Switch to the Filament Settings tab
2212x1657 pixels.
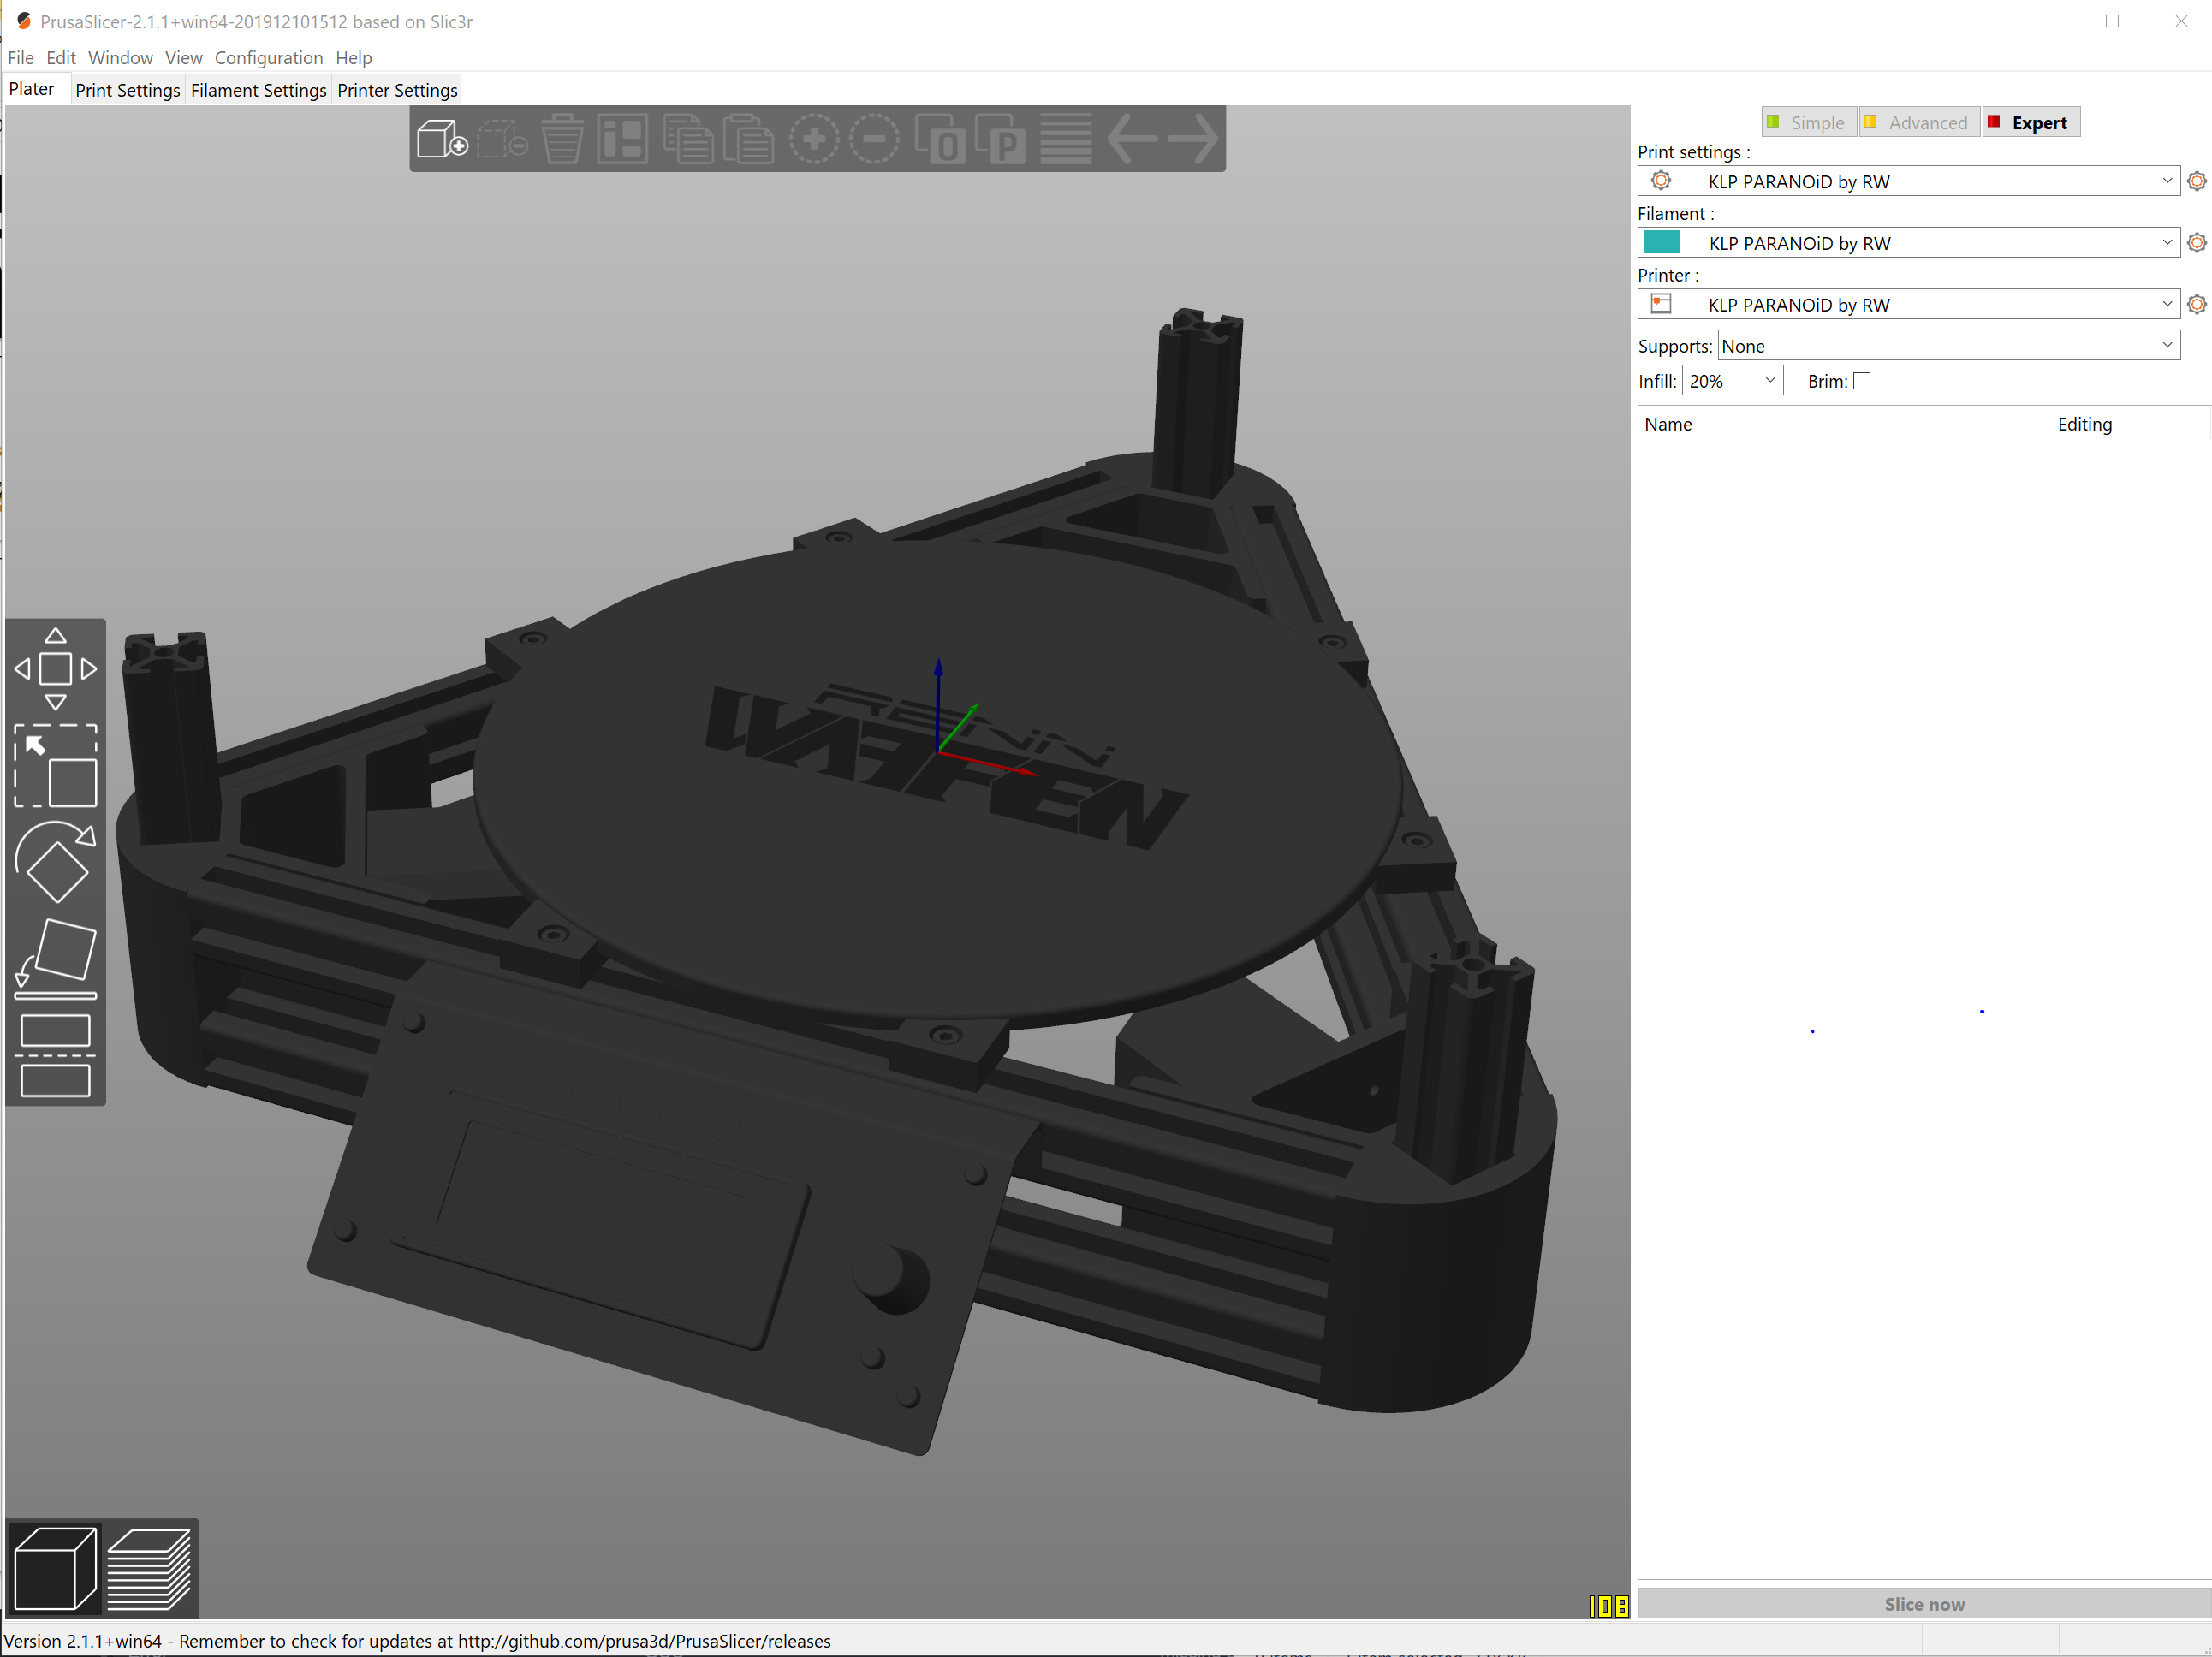pyautogui.click(x=259, y=90)
